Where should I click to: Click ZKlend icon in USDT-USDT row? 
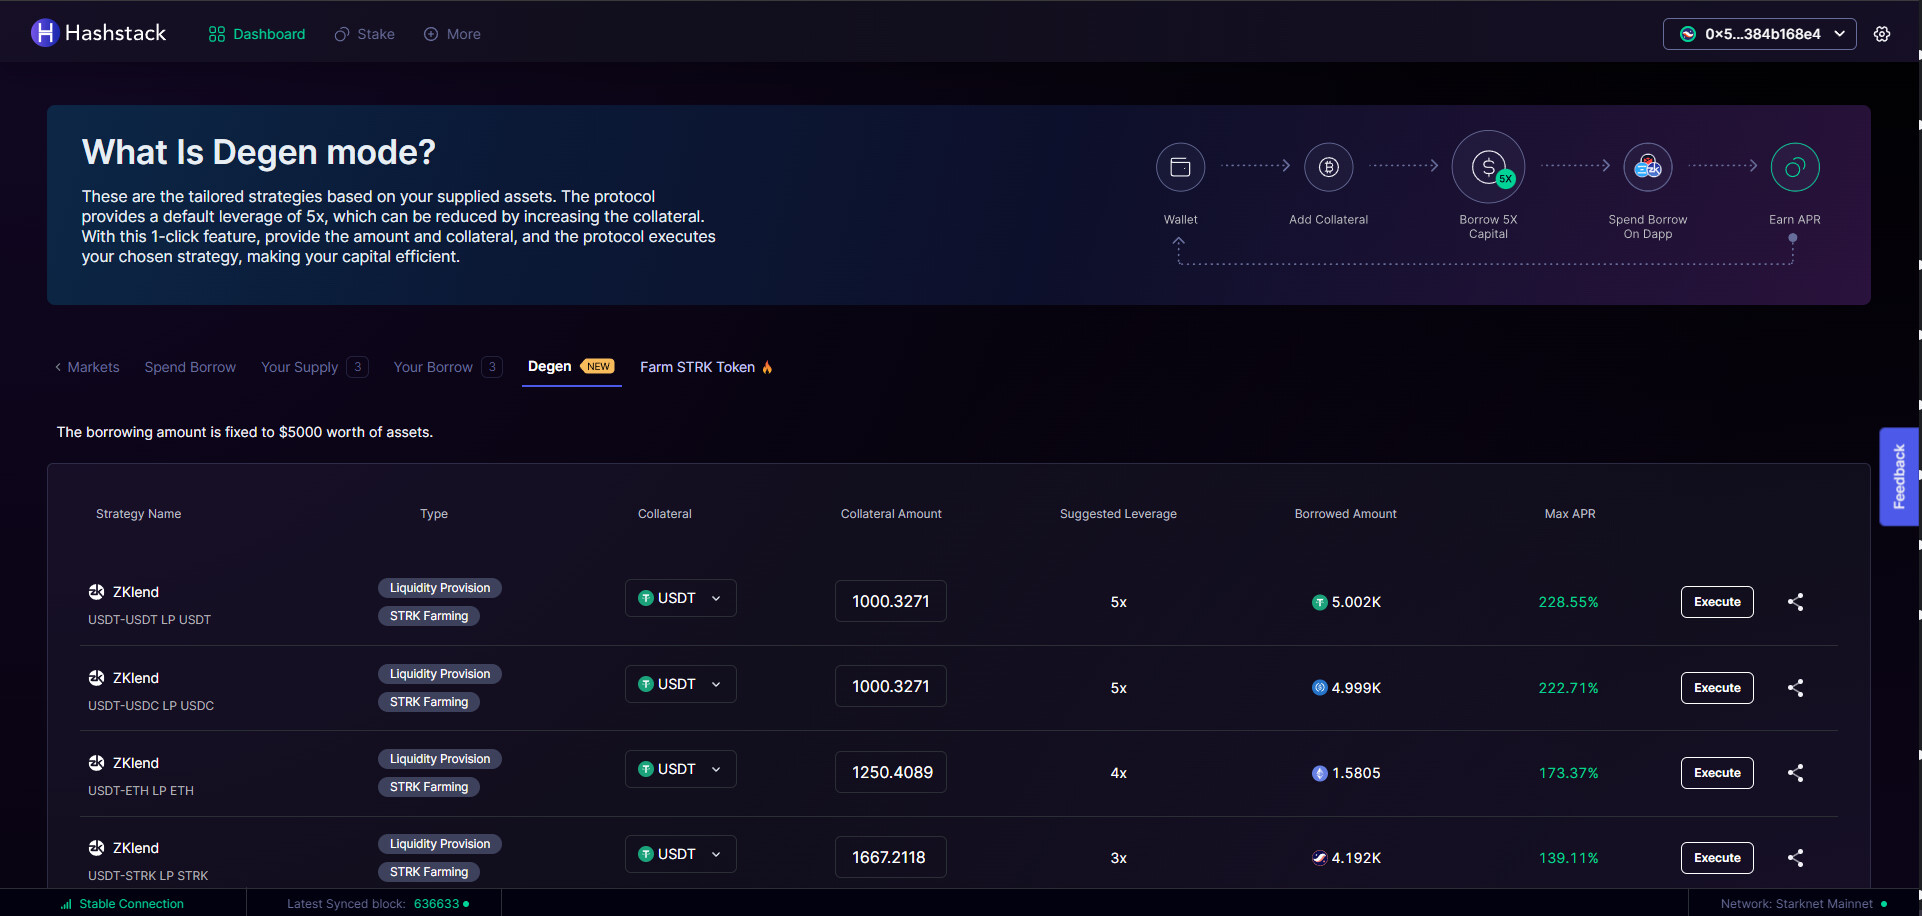pos(96,592)
